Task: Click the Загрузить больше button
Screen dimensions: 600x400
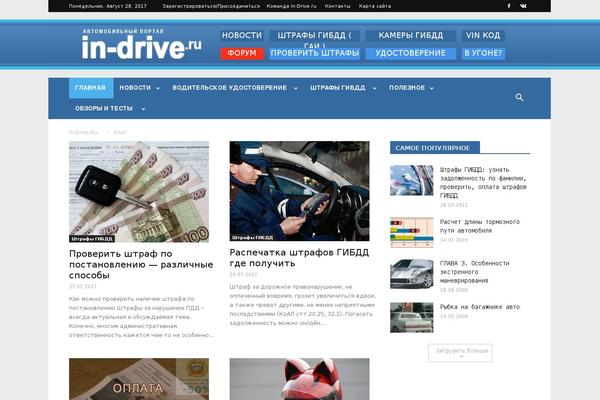Action: pyautogui.click(x=460, y=353)
